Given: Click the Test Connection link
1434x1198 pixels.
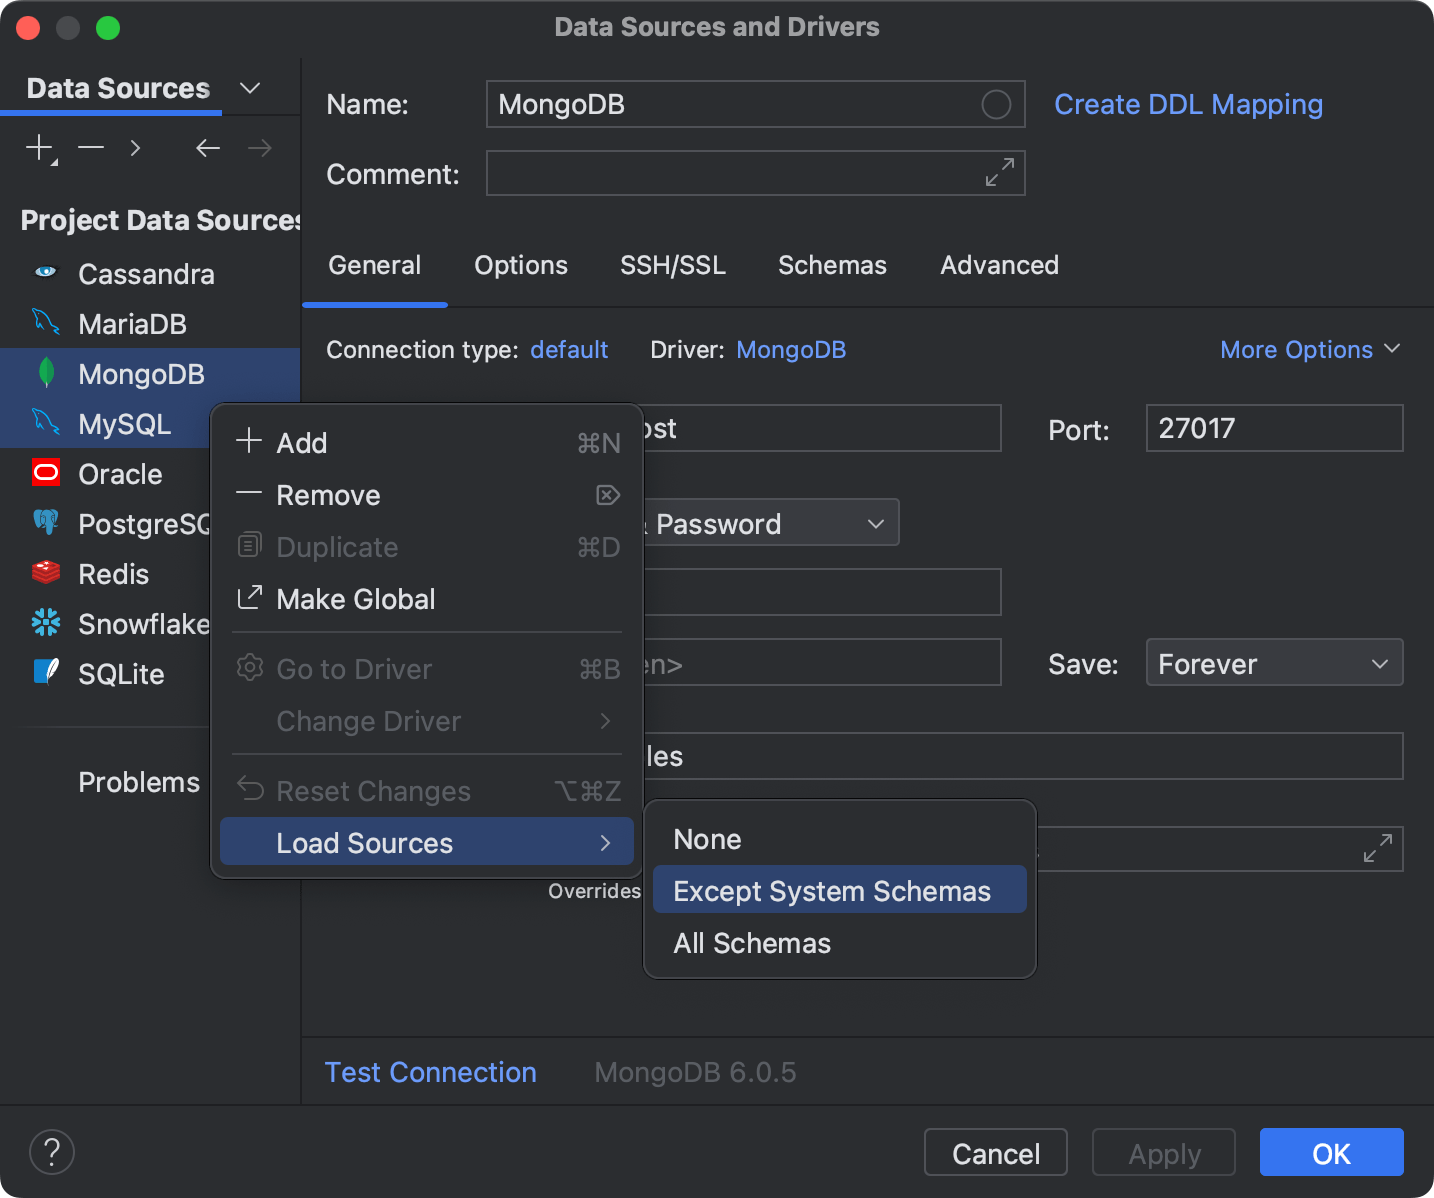Looking at the screenshot, I should (430, 1072).
